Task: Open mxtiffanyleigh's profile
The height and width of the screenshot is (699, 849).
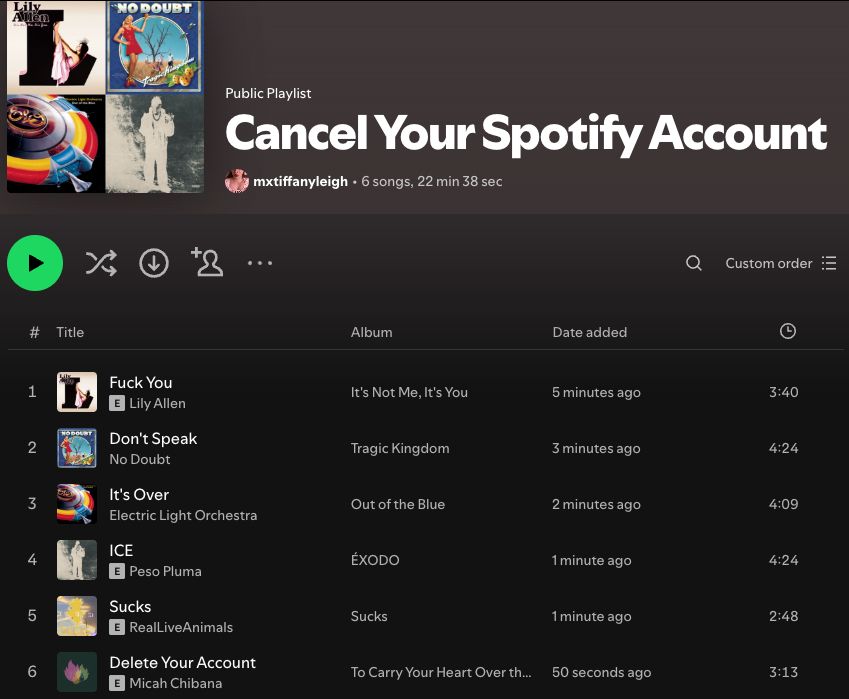Action: click(x=300, y=181)
